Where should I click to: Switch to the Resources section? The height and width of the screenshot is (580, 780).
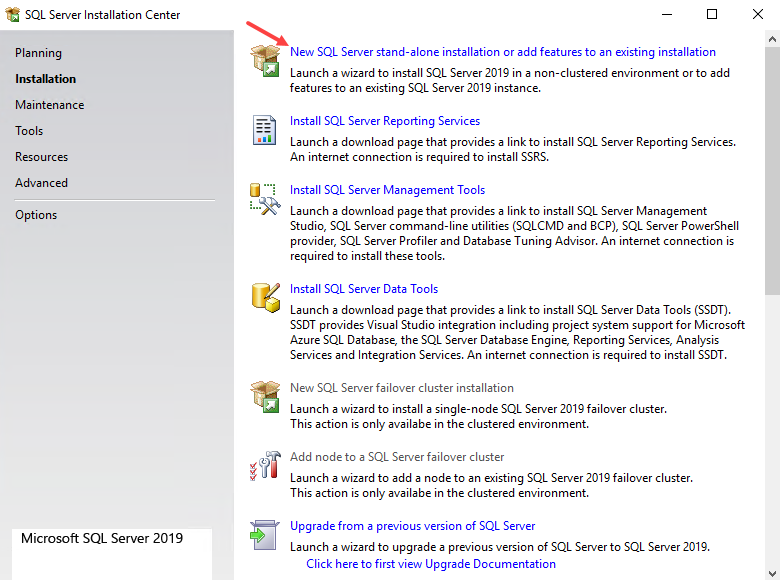click(41, 156)
